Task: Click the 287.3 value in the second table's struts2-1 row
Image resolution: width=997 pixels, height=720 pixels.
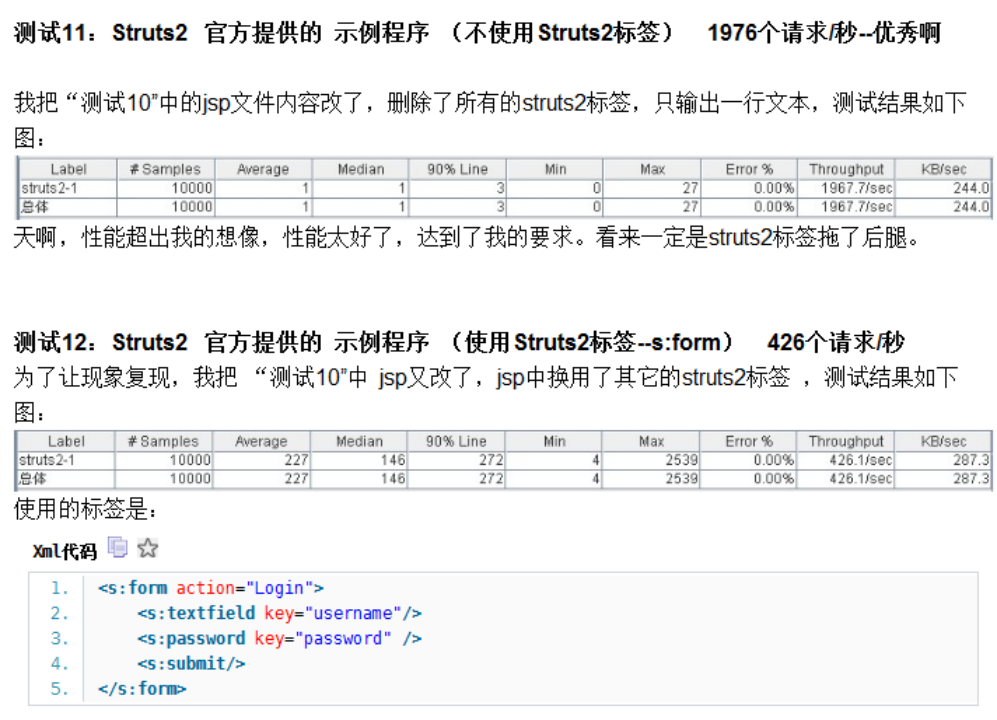Action: tap(970, 460)
